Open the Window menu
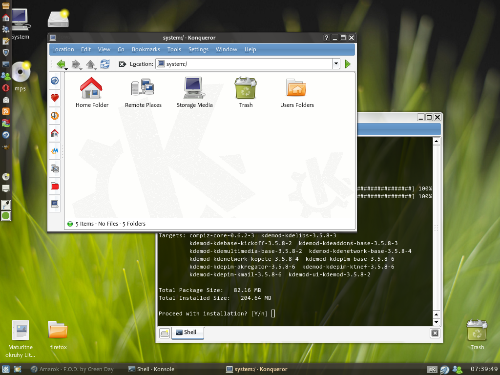This screenshot has width=500, height=375. [x=226, y=49]
